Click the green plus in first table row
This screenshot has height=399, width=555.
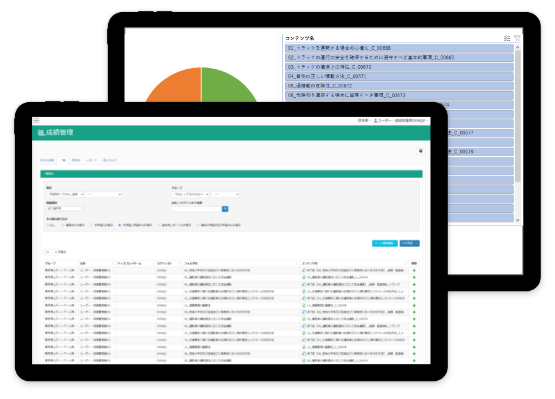click(414, 270)
